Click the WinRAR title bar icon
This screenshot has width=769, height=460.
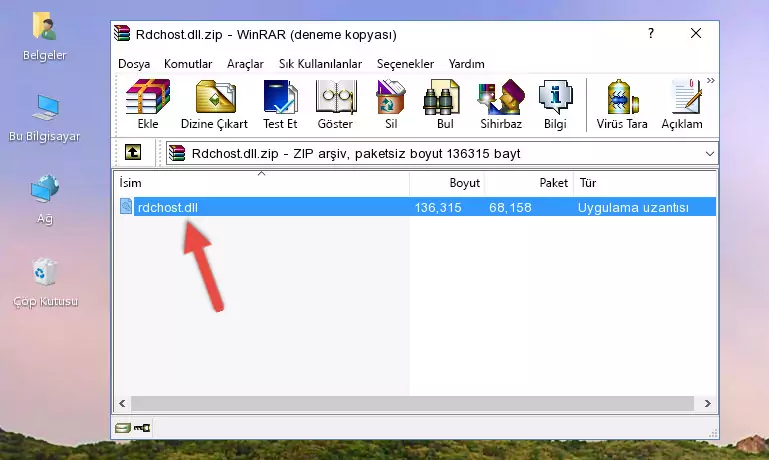[122, 34]
